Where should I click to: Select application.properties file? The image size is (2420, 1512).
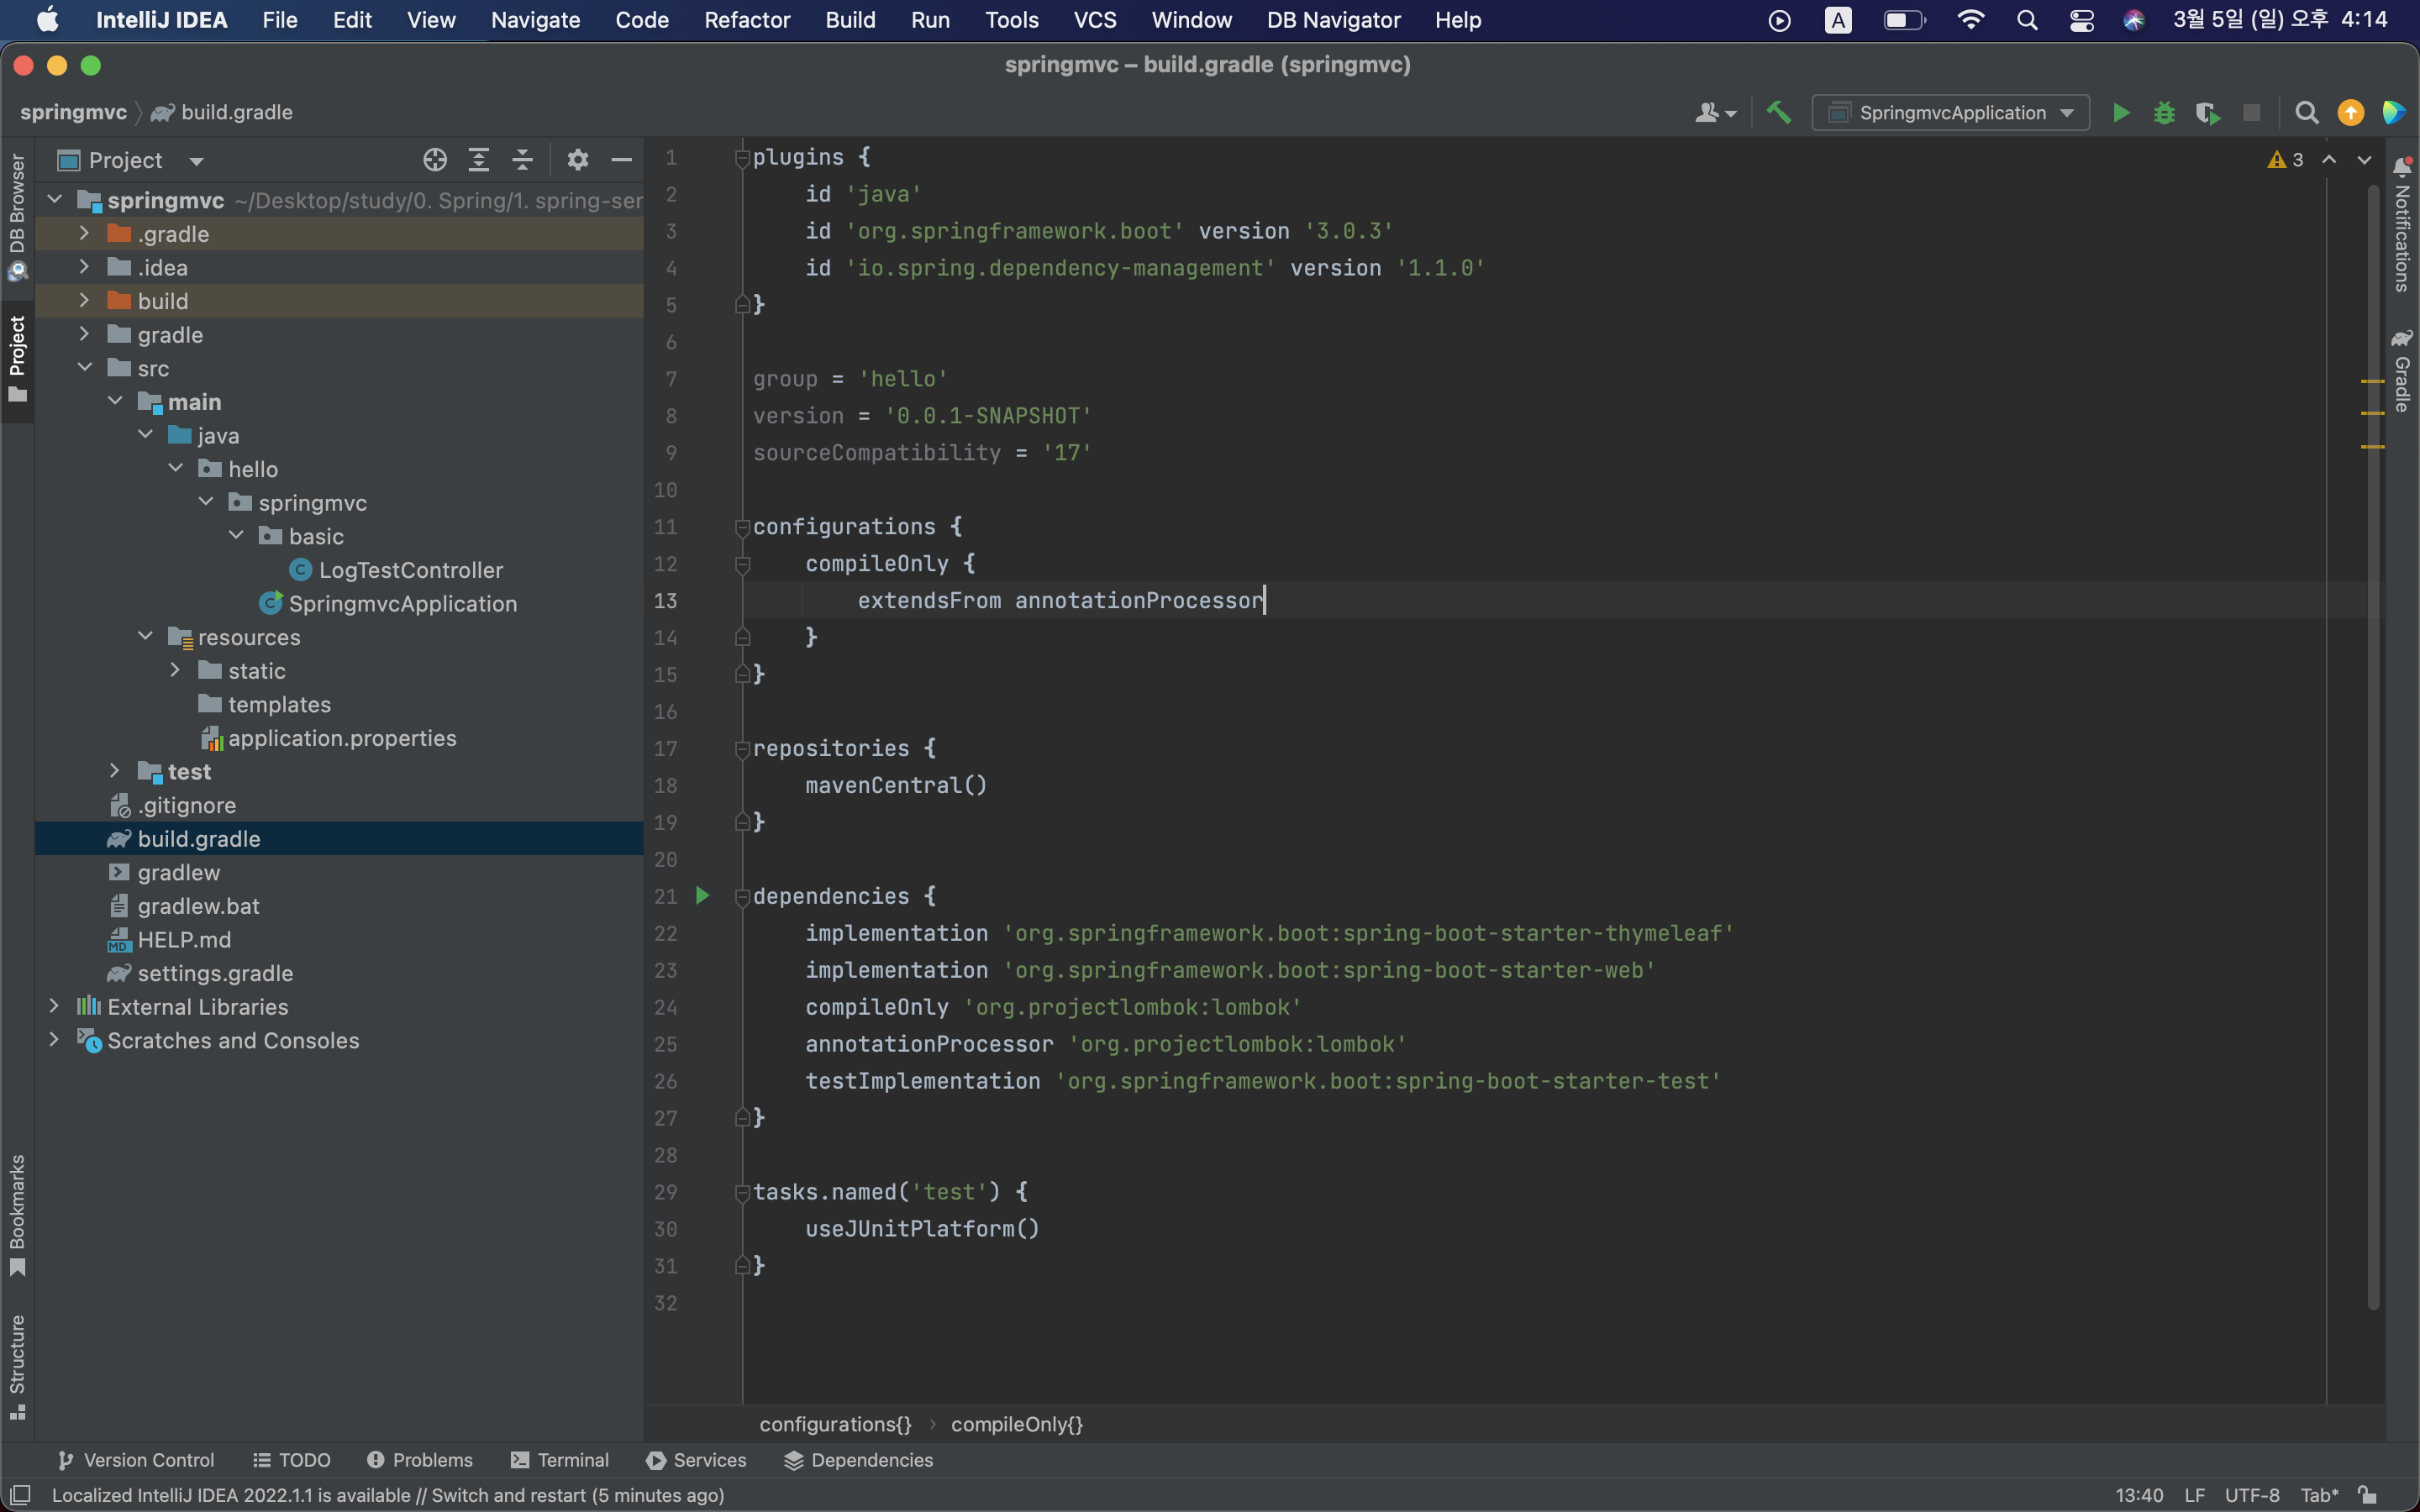coord(342,738)
